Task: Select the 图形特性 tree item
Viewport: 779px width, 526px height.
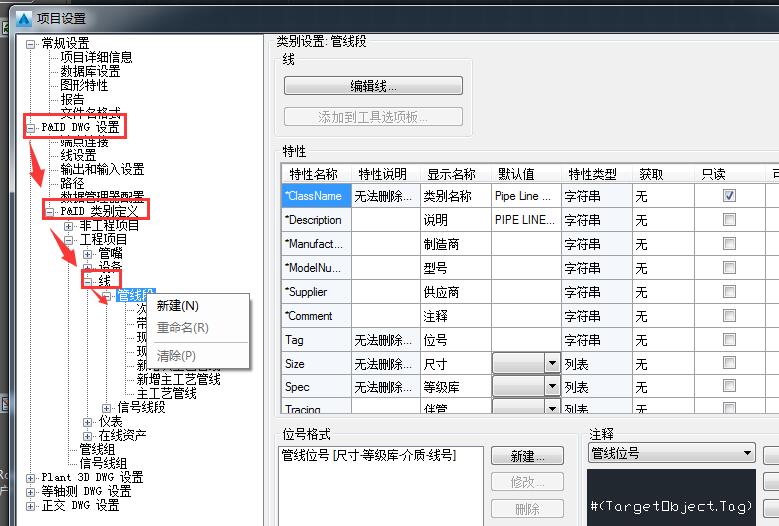Action: tap(84, 85)
